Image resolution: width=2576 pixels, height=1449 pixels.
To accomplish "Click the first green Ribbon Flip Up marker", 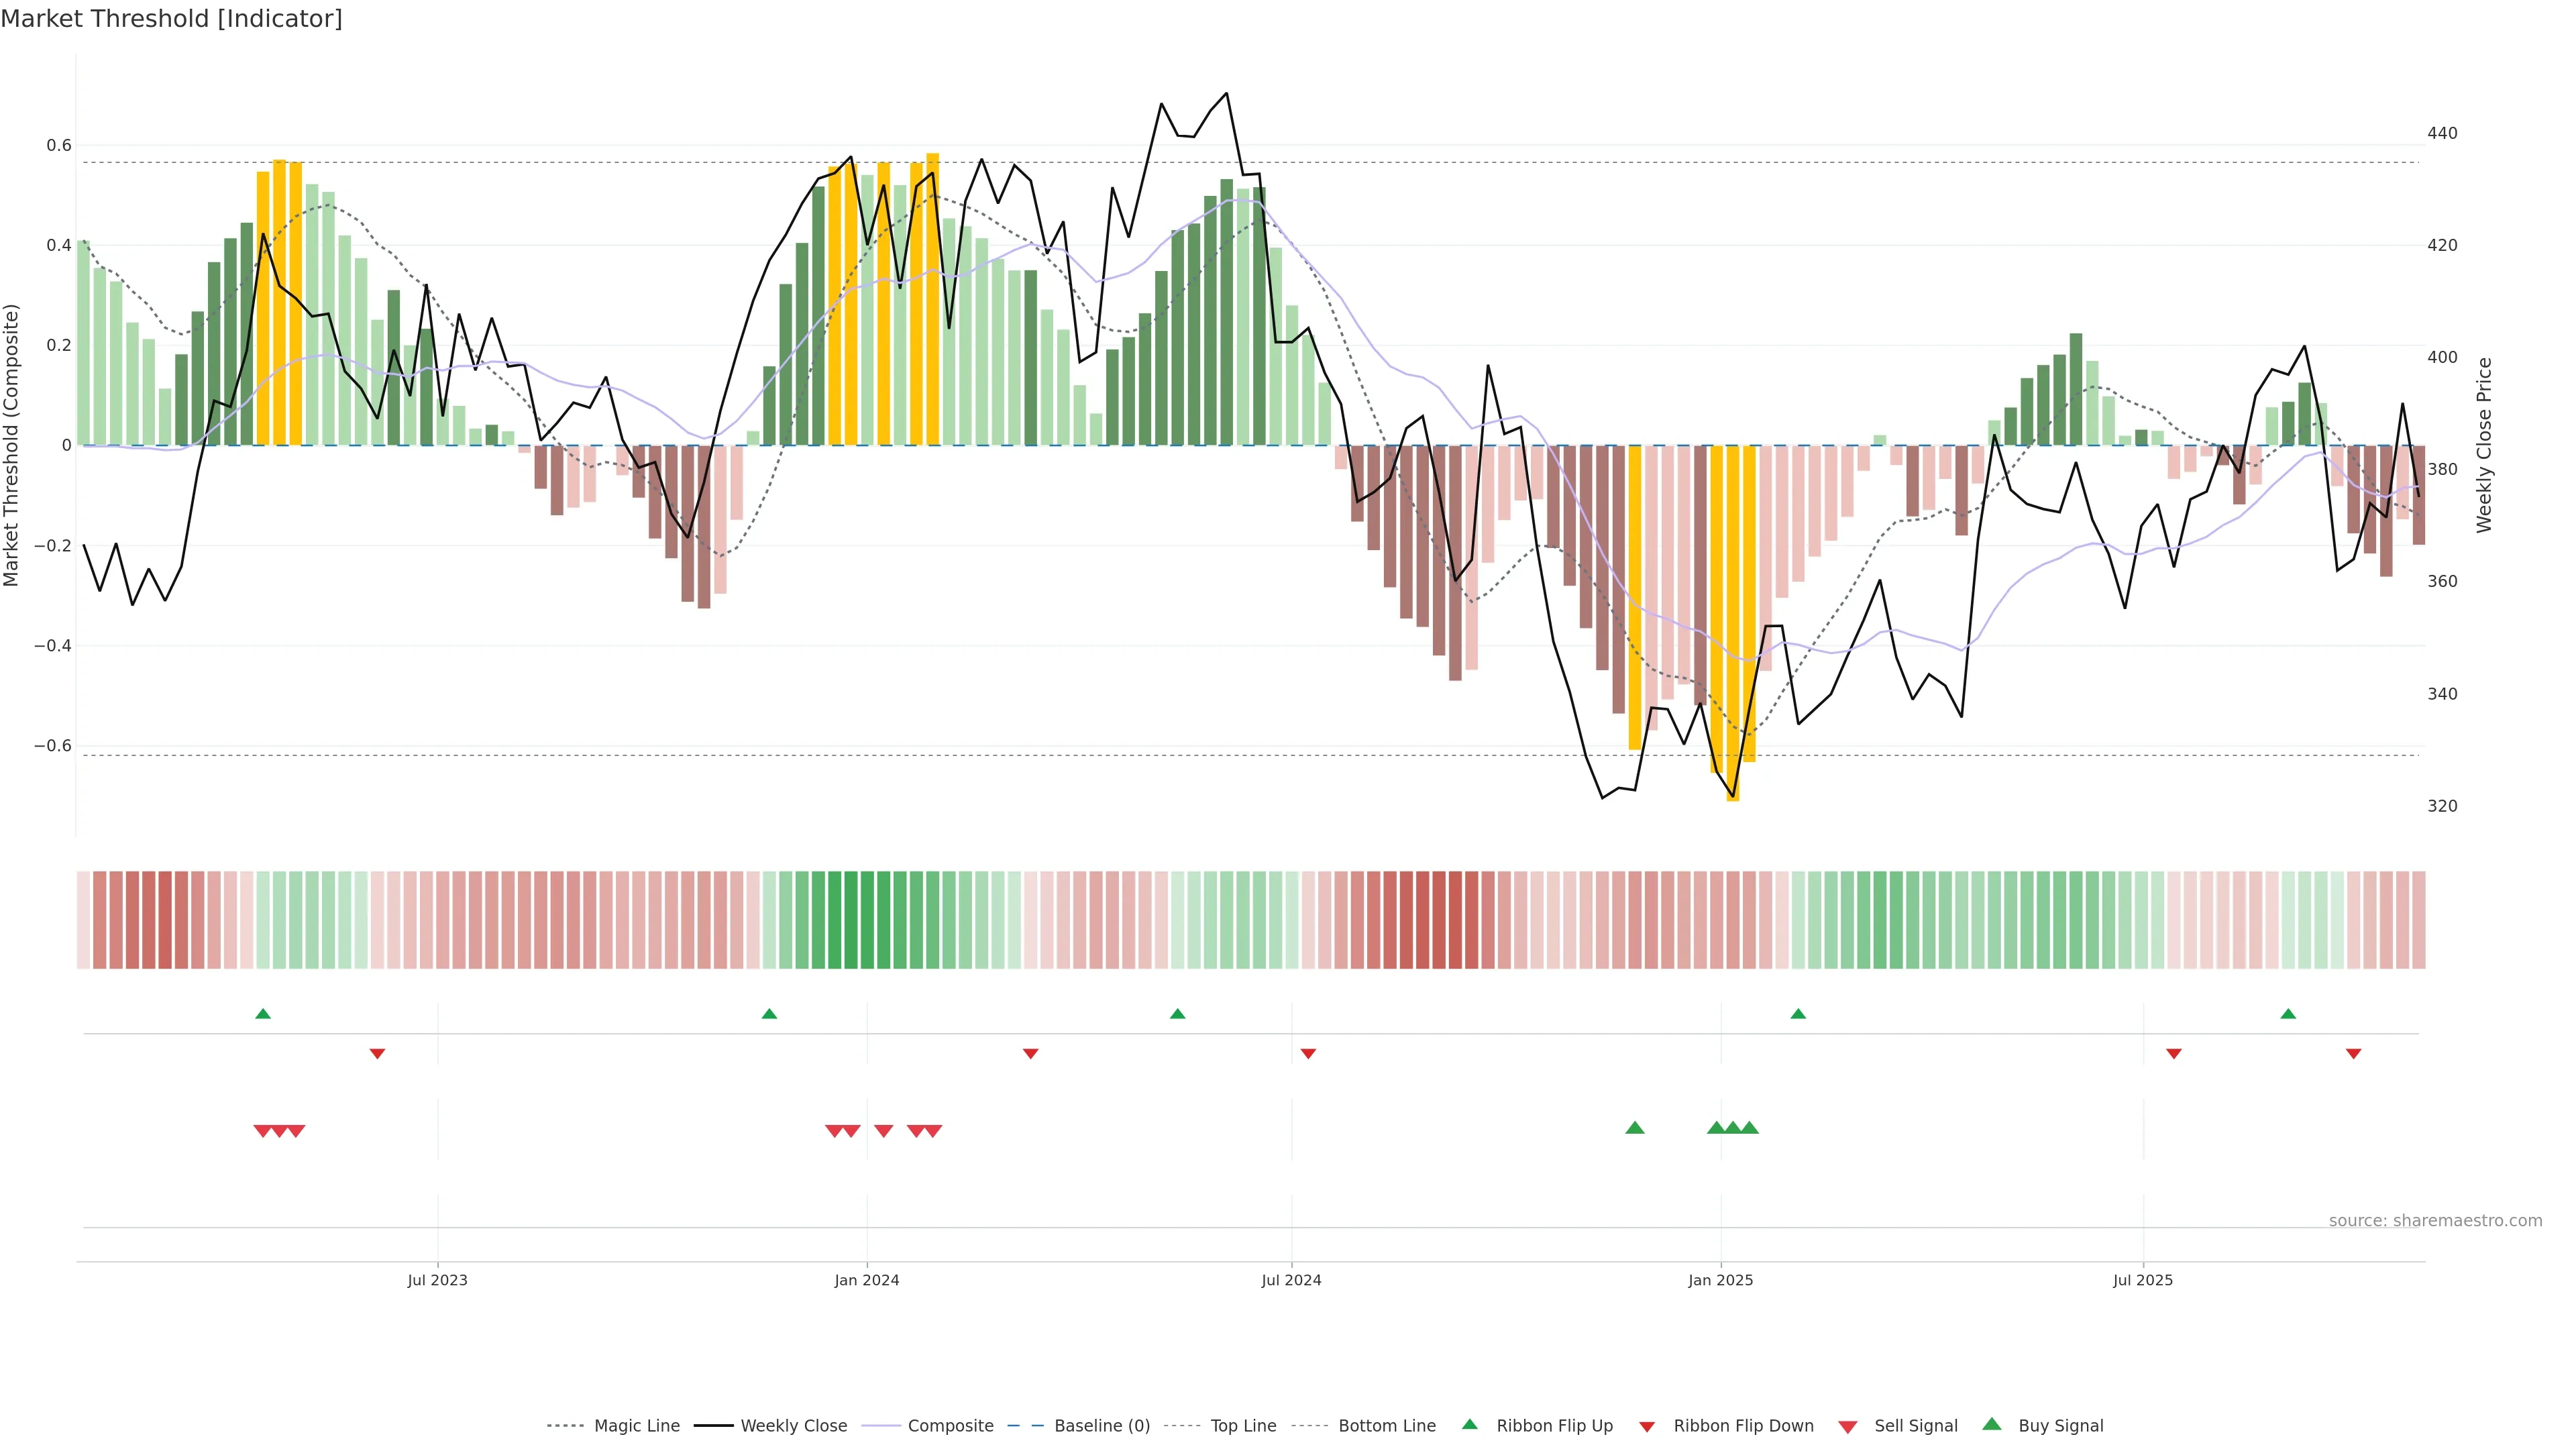I will tap(263, 1014).
